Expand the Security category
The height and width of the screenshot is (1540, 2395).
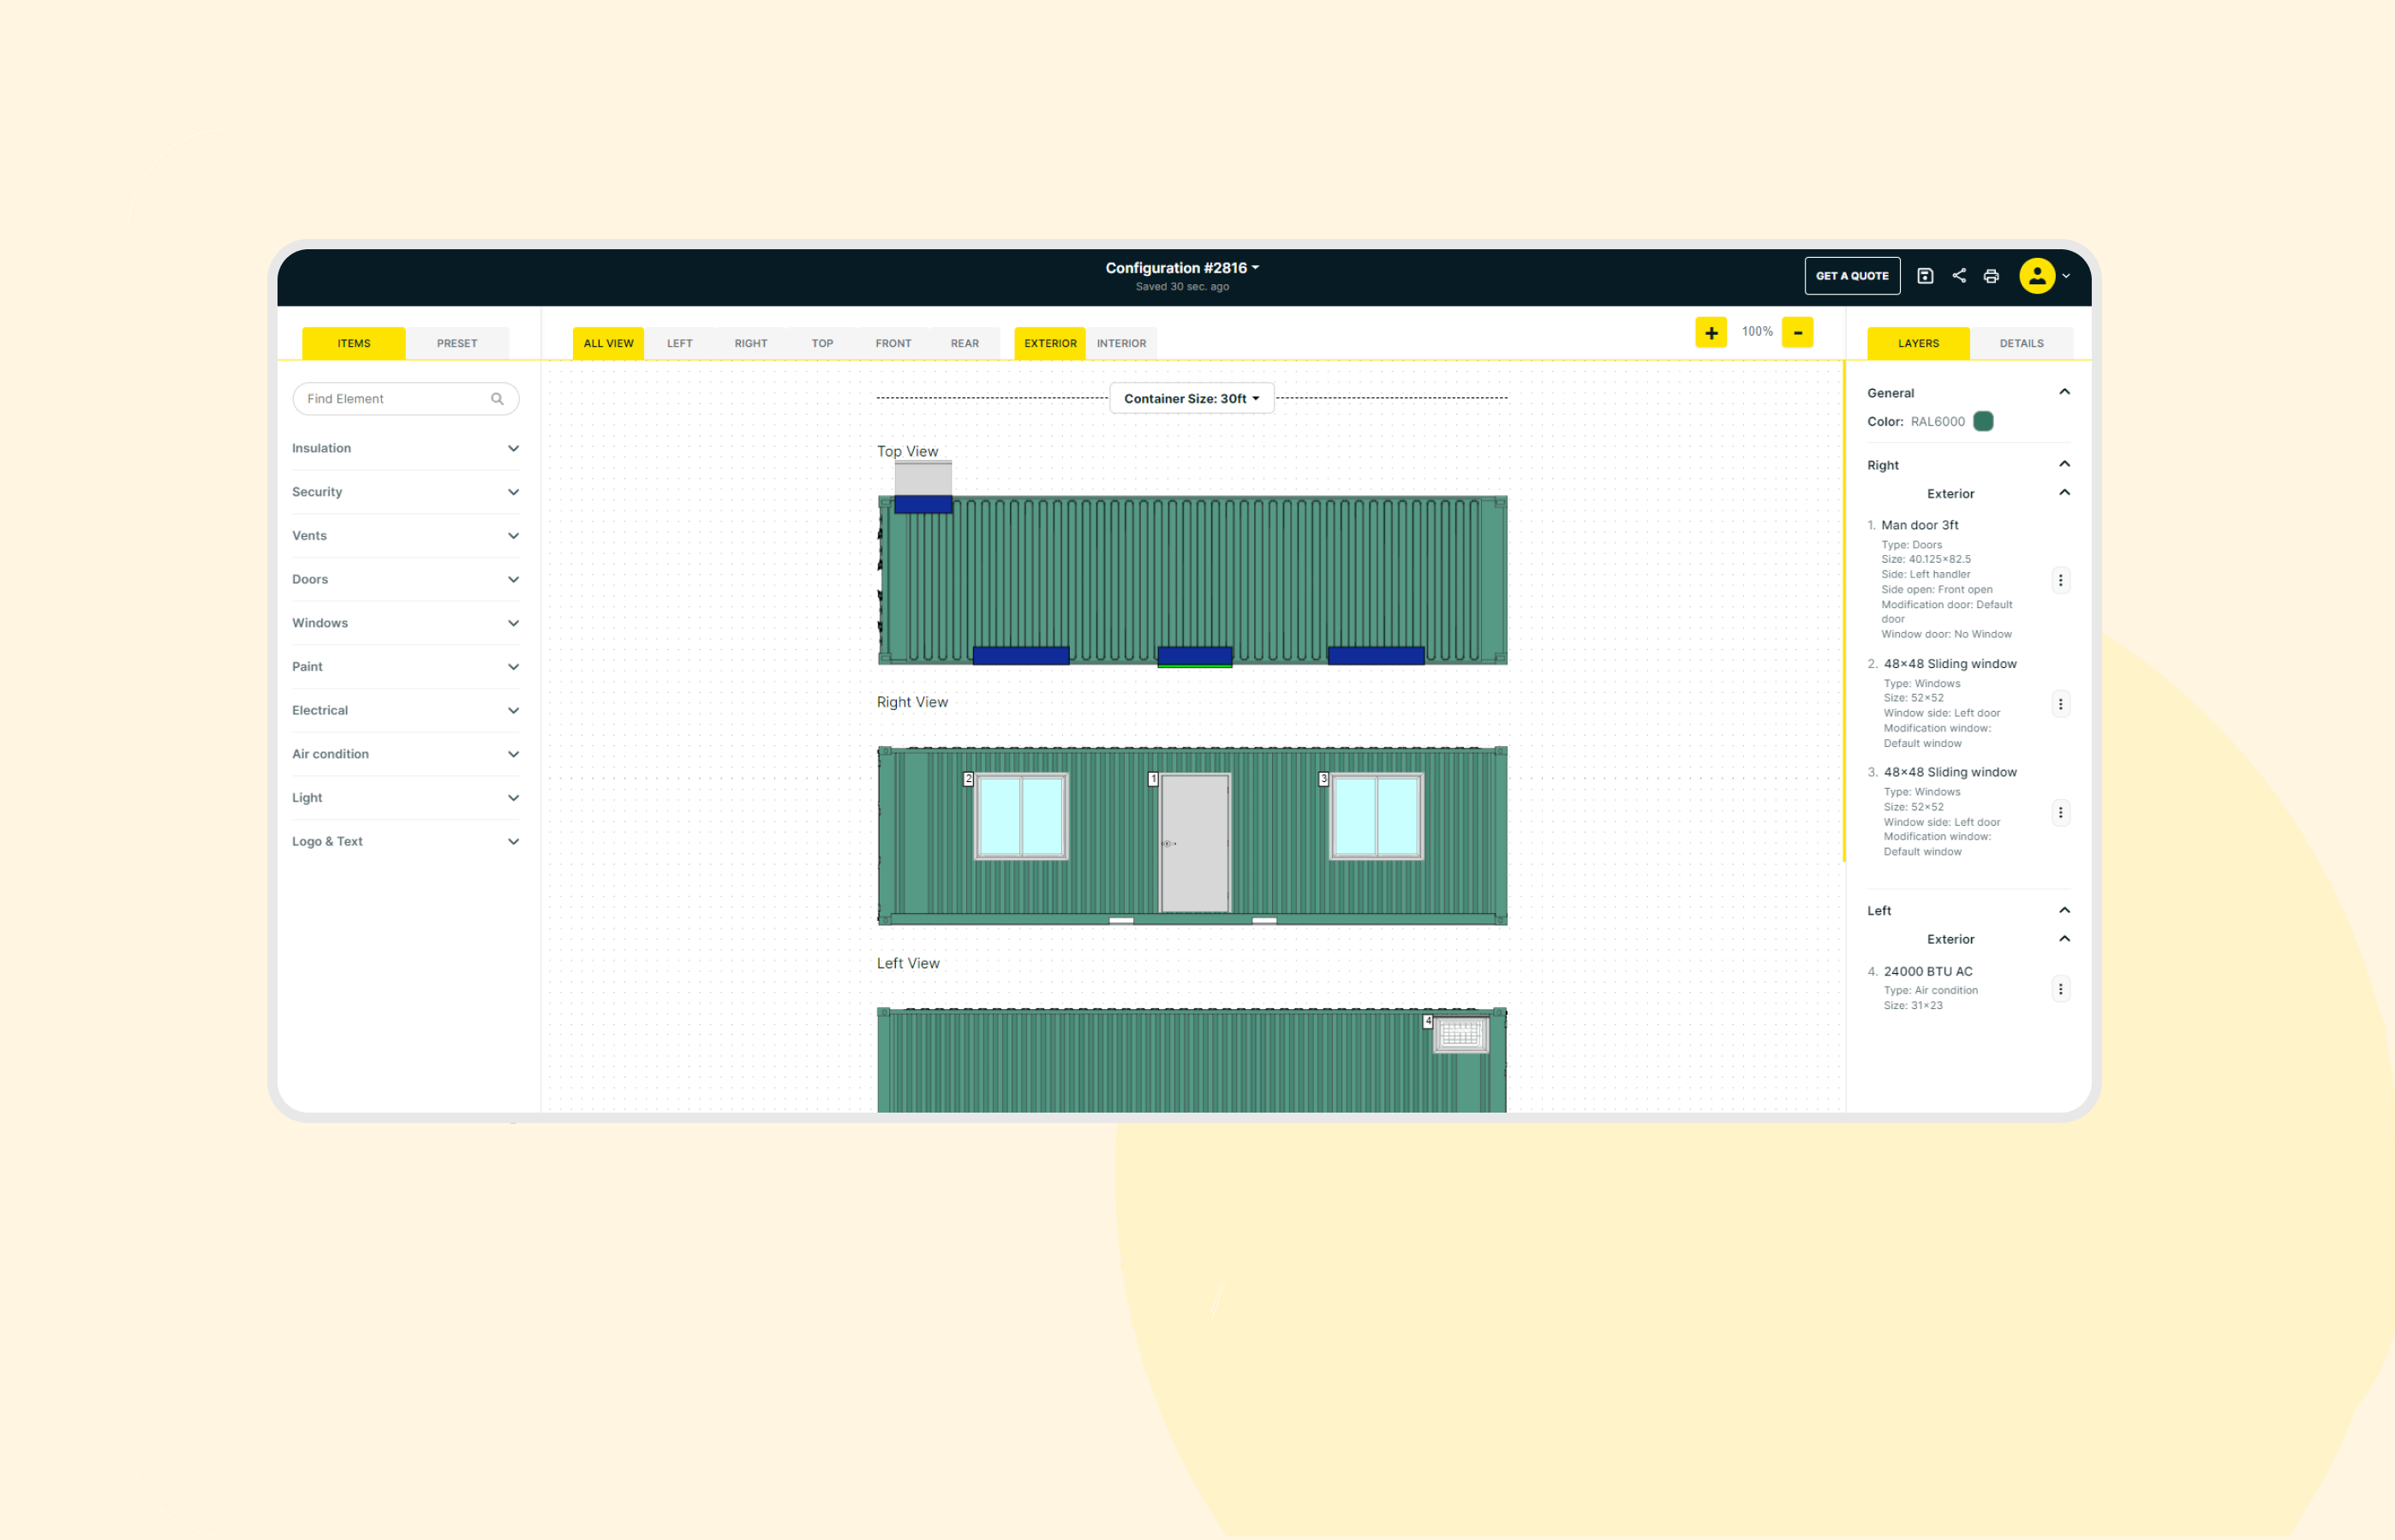coord(405,492)
